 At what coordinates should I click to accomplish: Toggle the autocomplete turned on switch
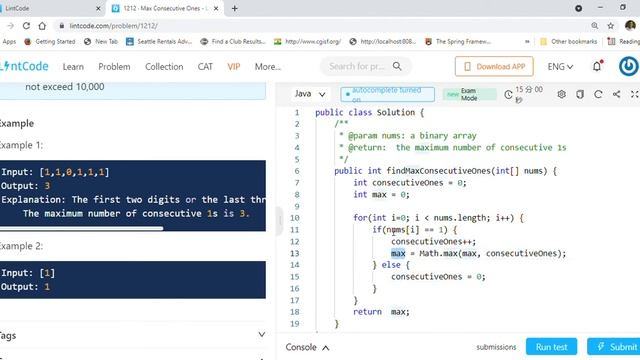click(x=387, y=94)
